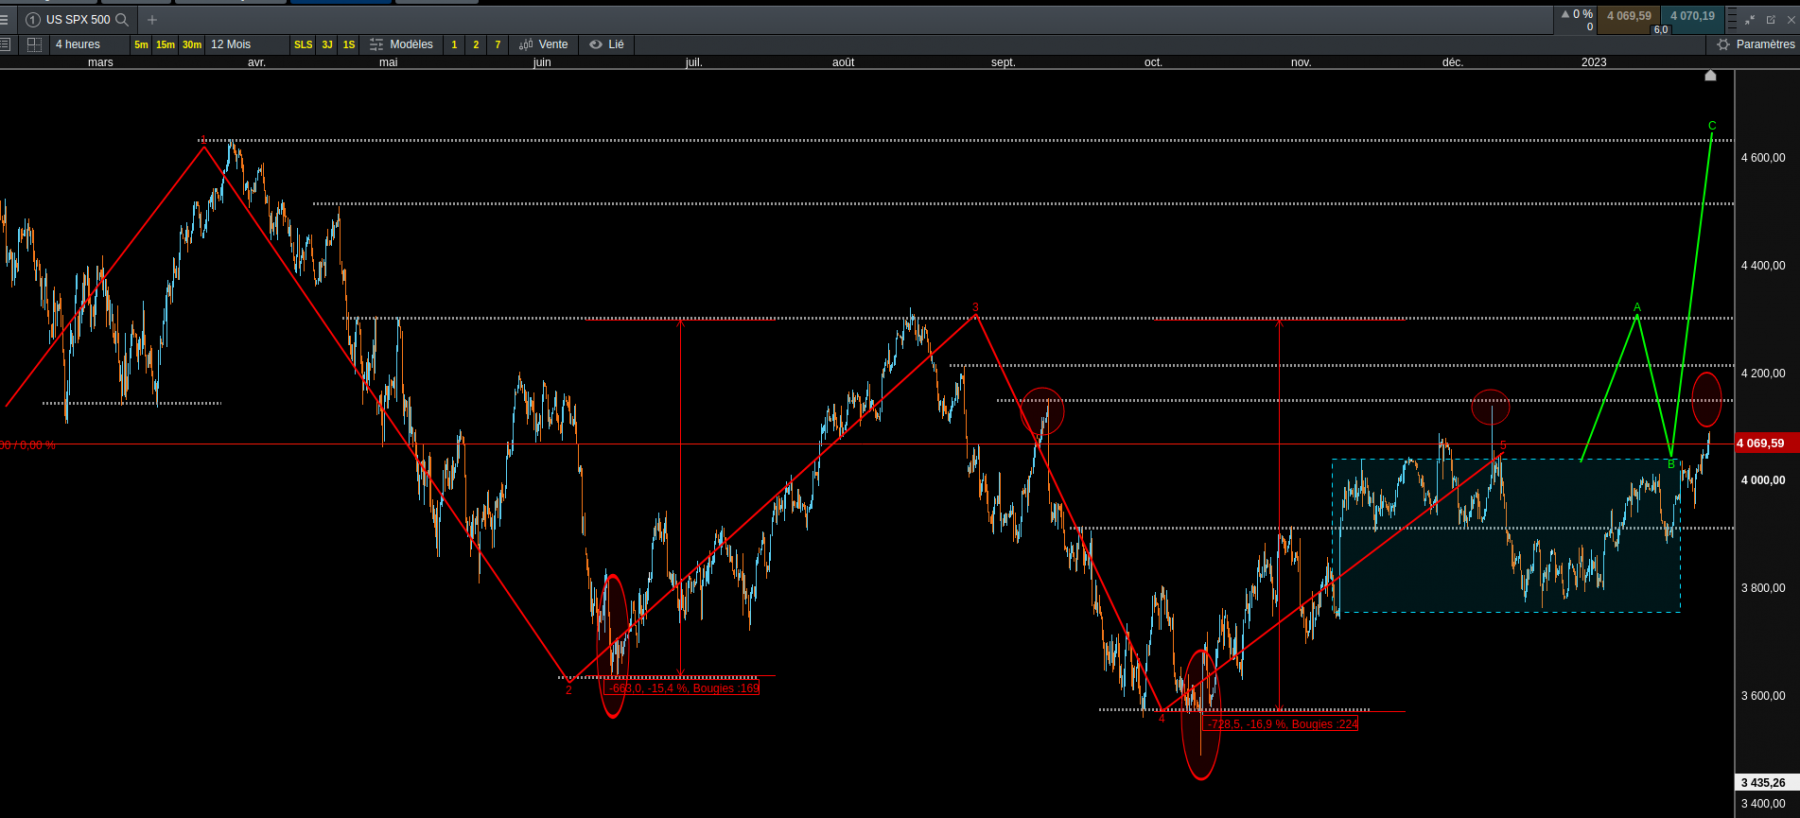Screen dimensions: 1800x818
Task: Open the Paramètres gear settings
Action: [1756, 44]
